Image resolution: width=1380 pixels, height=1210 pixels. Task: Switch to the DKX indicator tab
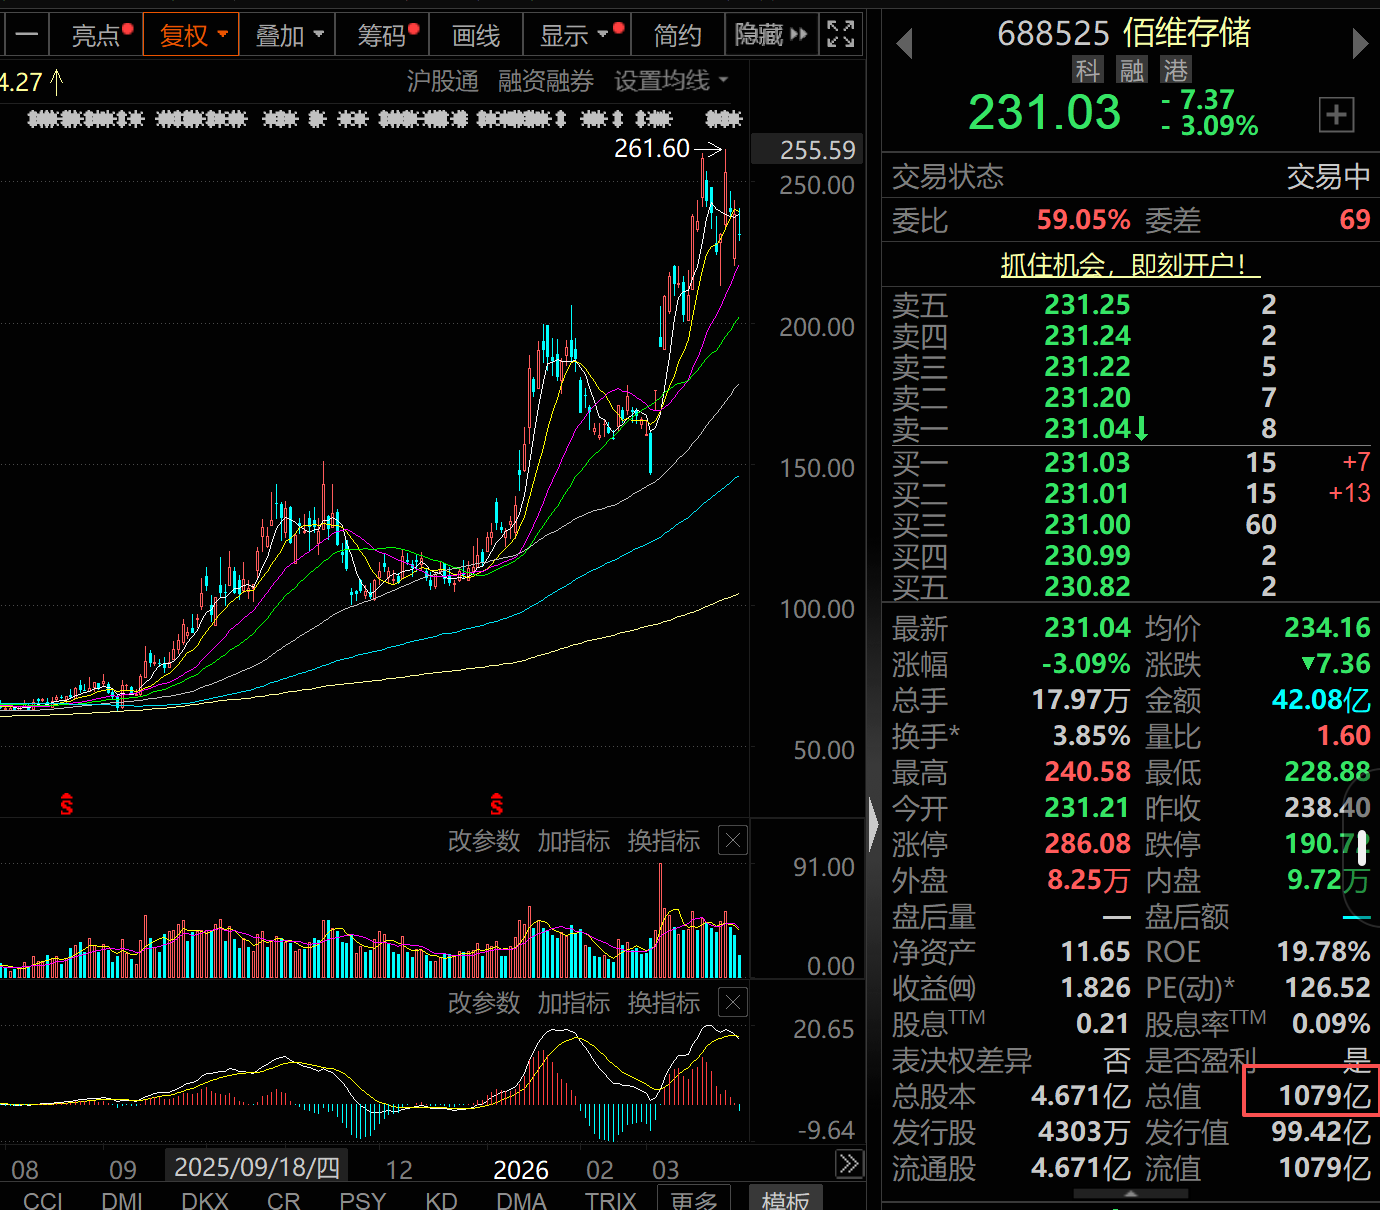205,1199
